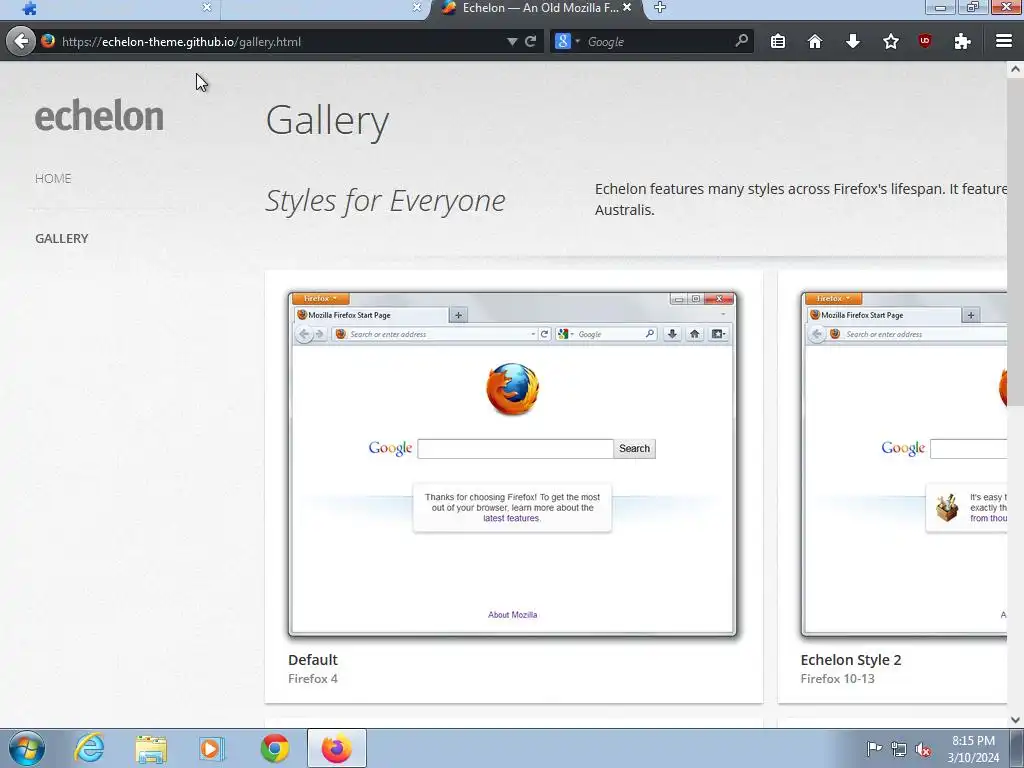Viewport: 1024px width, 768px height.
Task: Close the second blank tab
Action: [417, 7]
